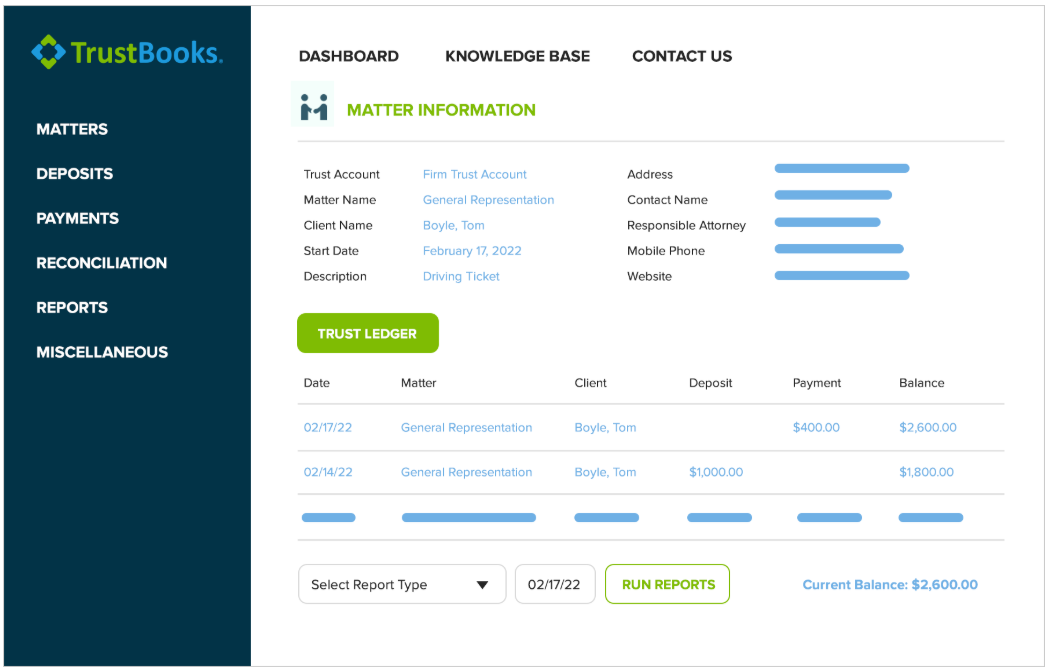The height and width of the screenshot is (670, 1049).
Task: Click the Matter Information heading
Action: 441,110
